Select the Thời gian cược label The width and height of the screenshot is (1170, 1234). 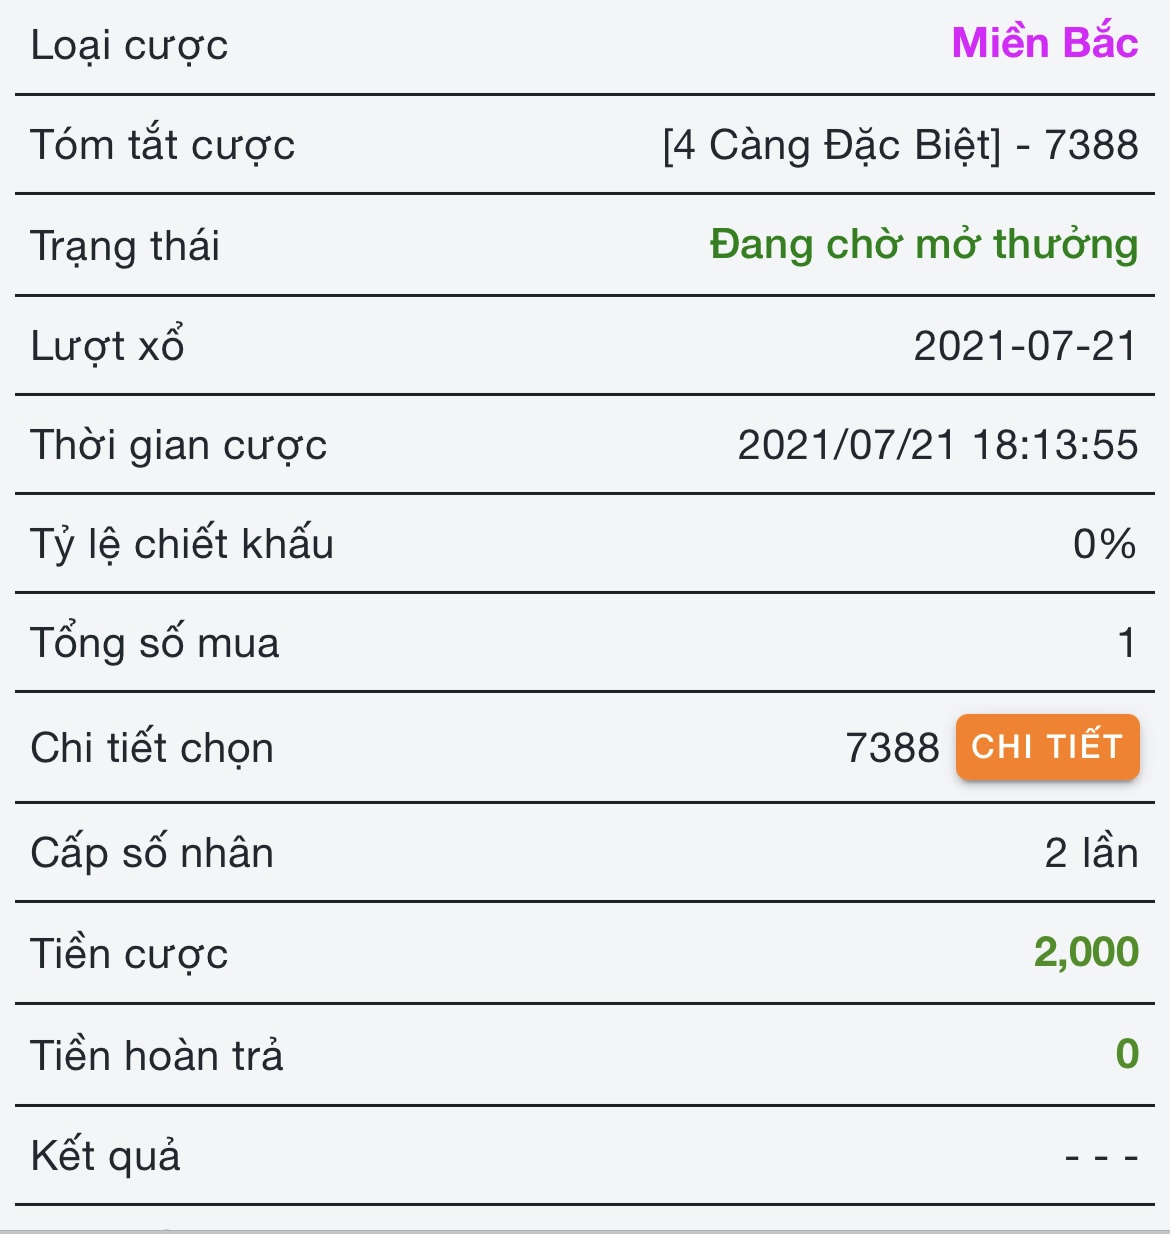[178, 446]
